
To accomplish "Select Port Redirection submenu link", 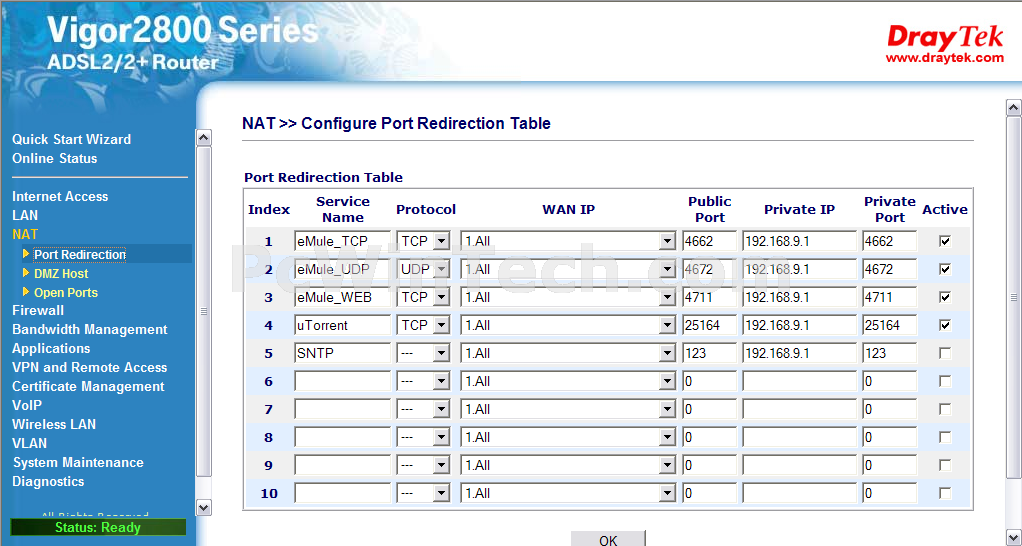I will (80, 255).
